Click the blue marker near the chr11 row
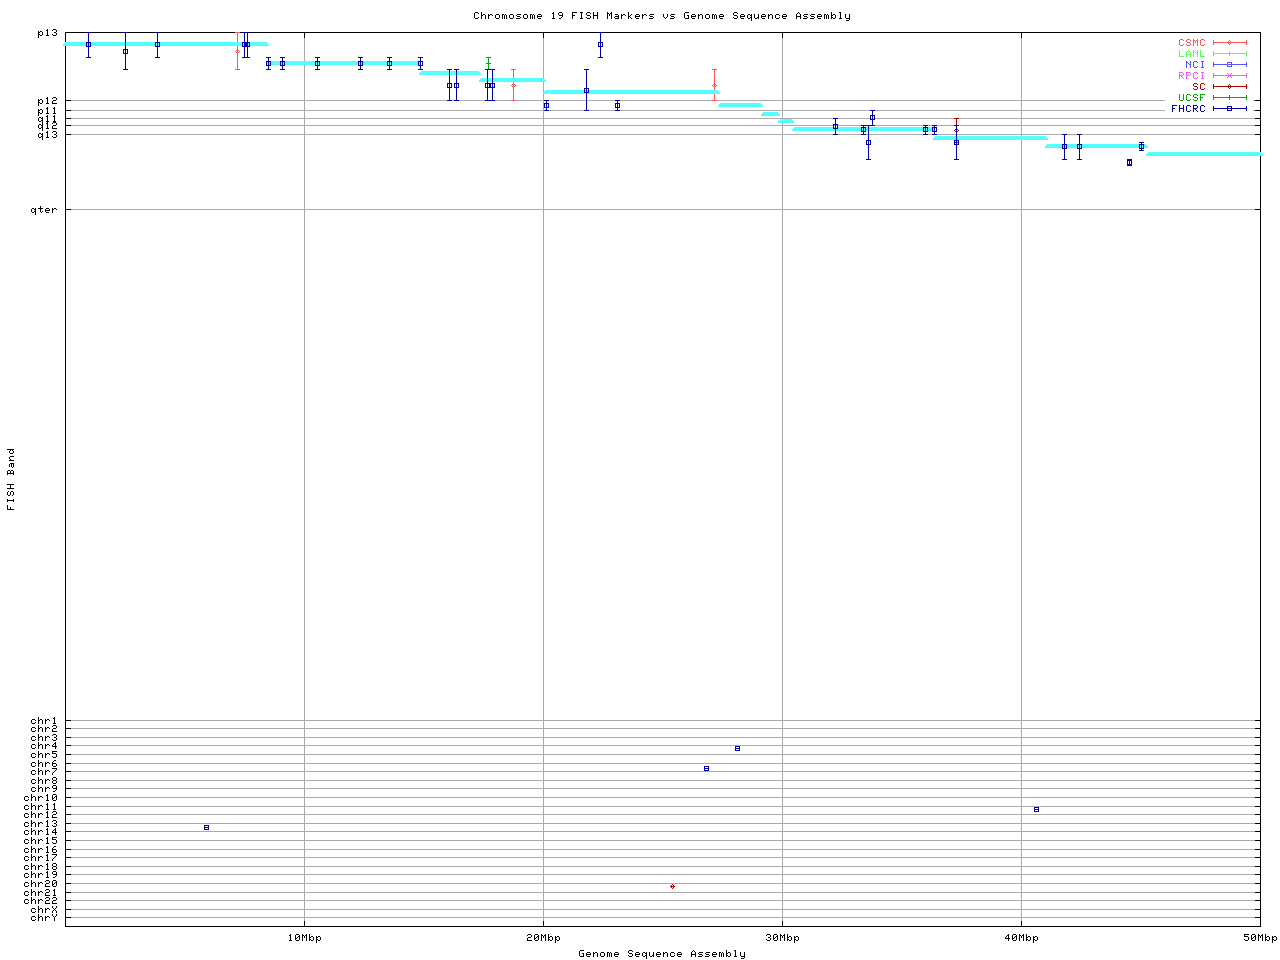Screen dimensions: 1280x960 tap(1036, 809)
